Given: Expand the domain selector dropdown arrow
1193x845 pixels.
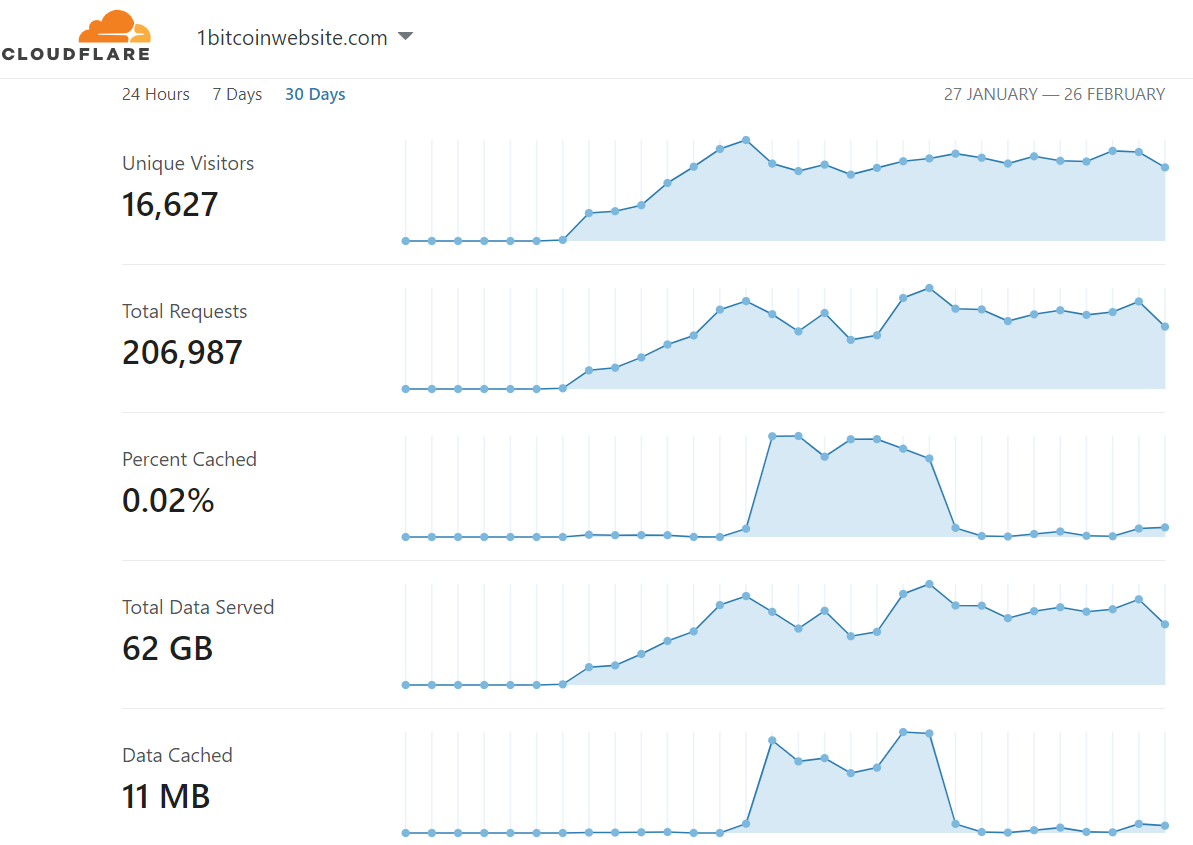Looking at the screenshot, I should coord(405,37).
